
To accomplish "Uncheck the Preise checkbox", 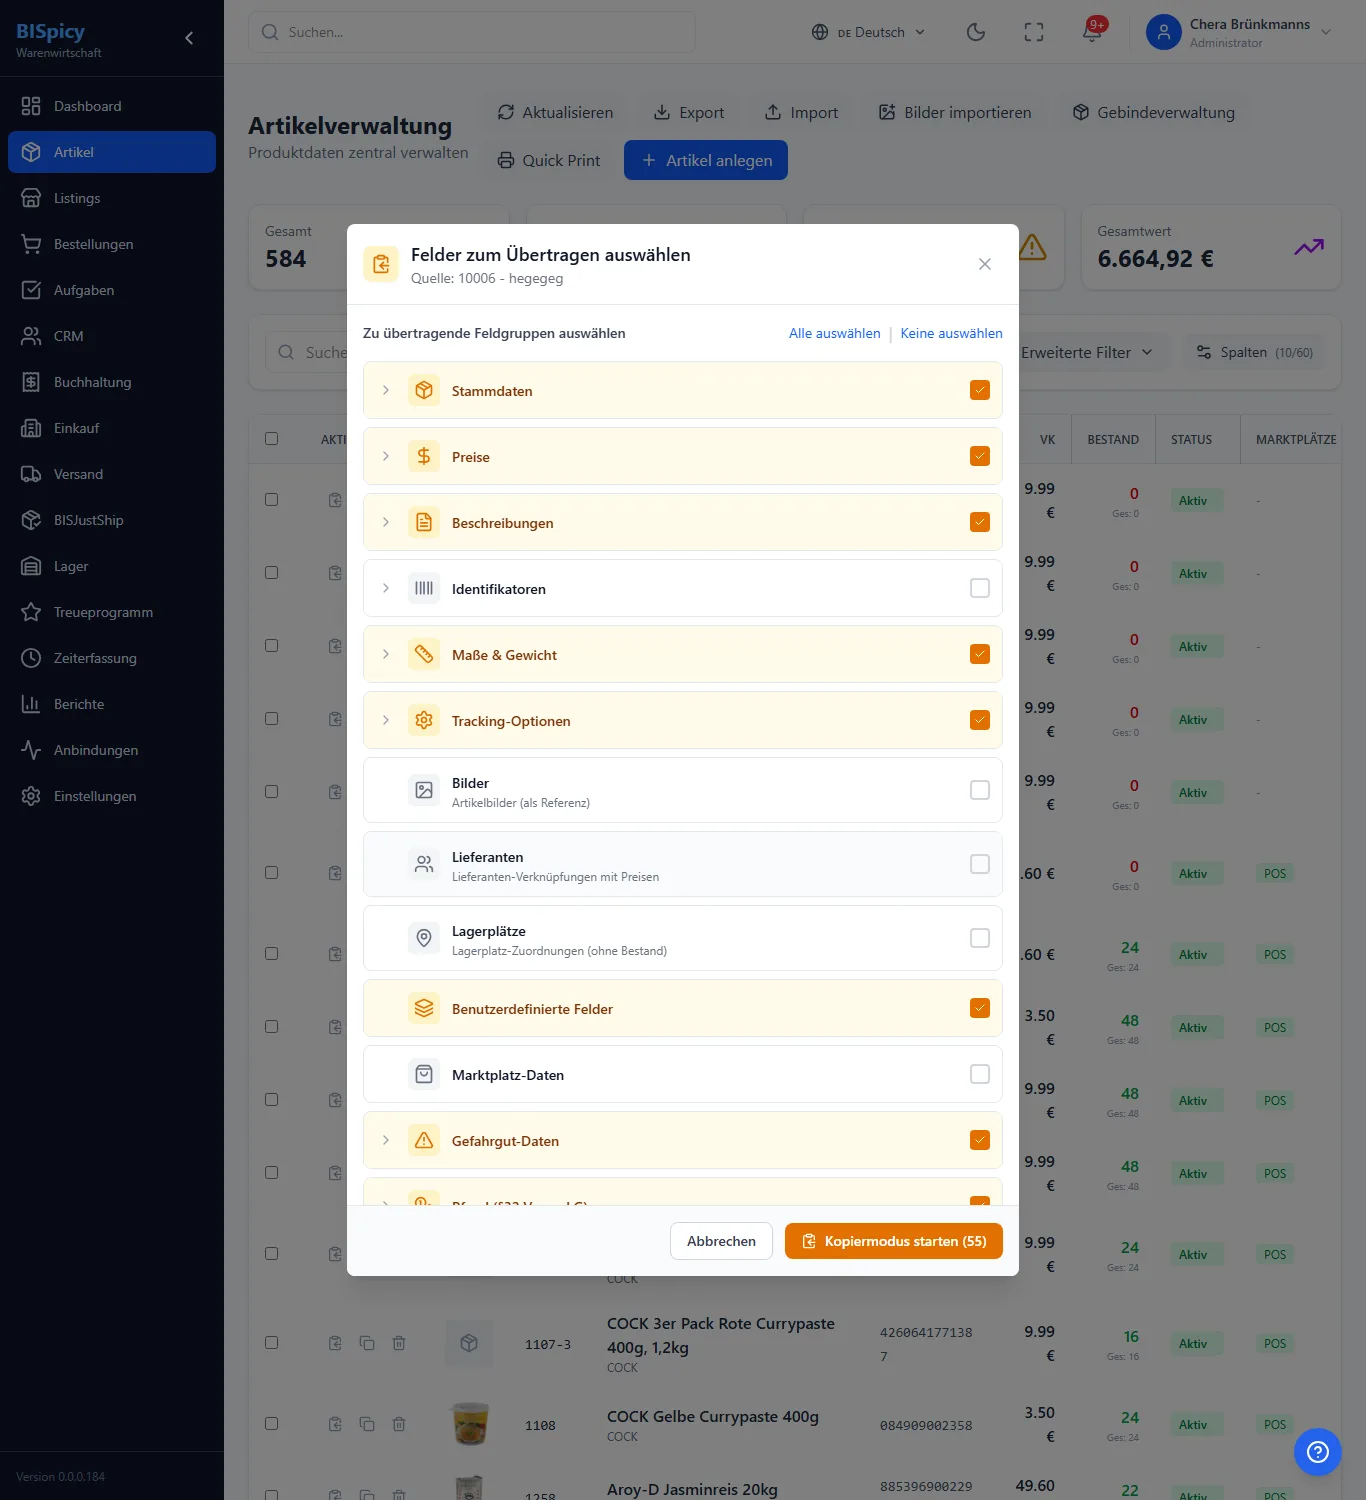I will [980, 456].
